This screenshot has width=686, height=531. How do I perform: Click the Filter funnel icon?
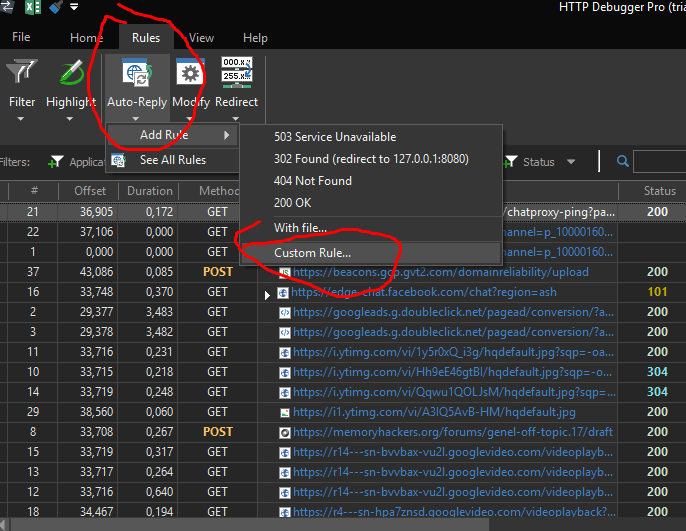21,71
